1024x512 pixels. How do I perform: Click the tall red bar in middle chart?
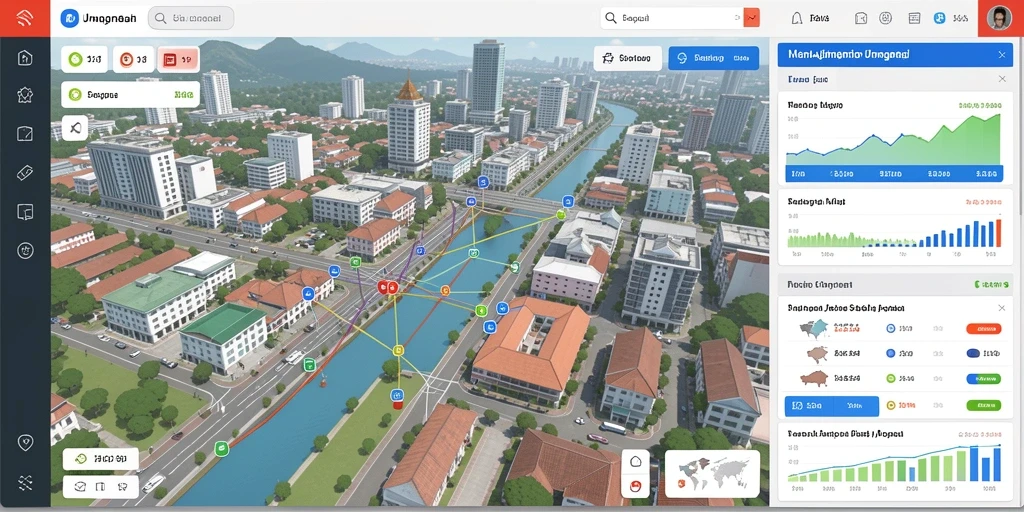click(999, 233)
